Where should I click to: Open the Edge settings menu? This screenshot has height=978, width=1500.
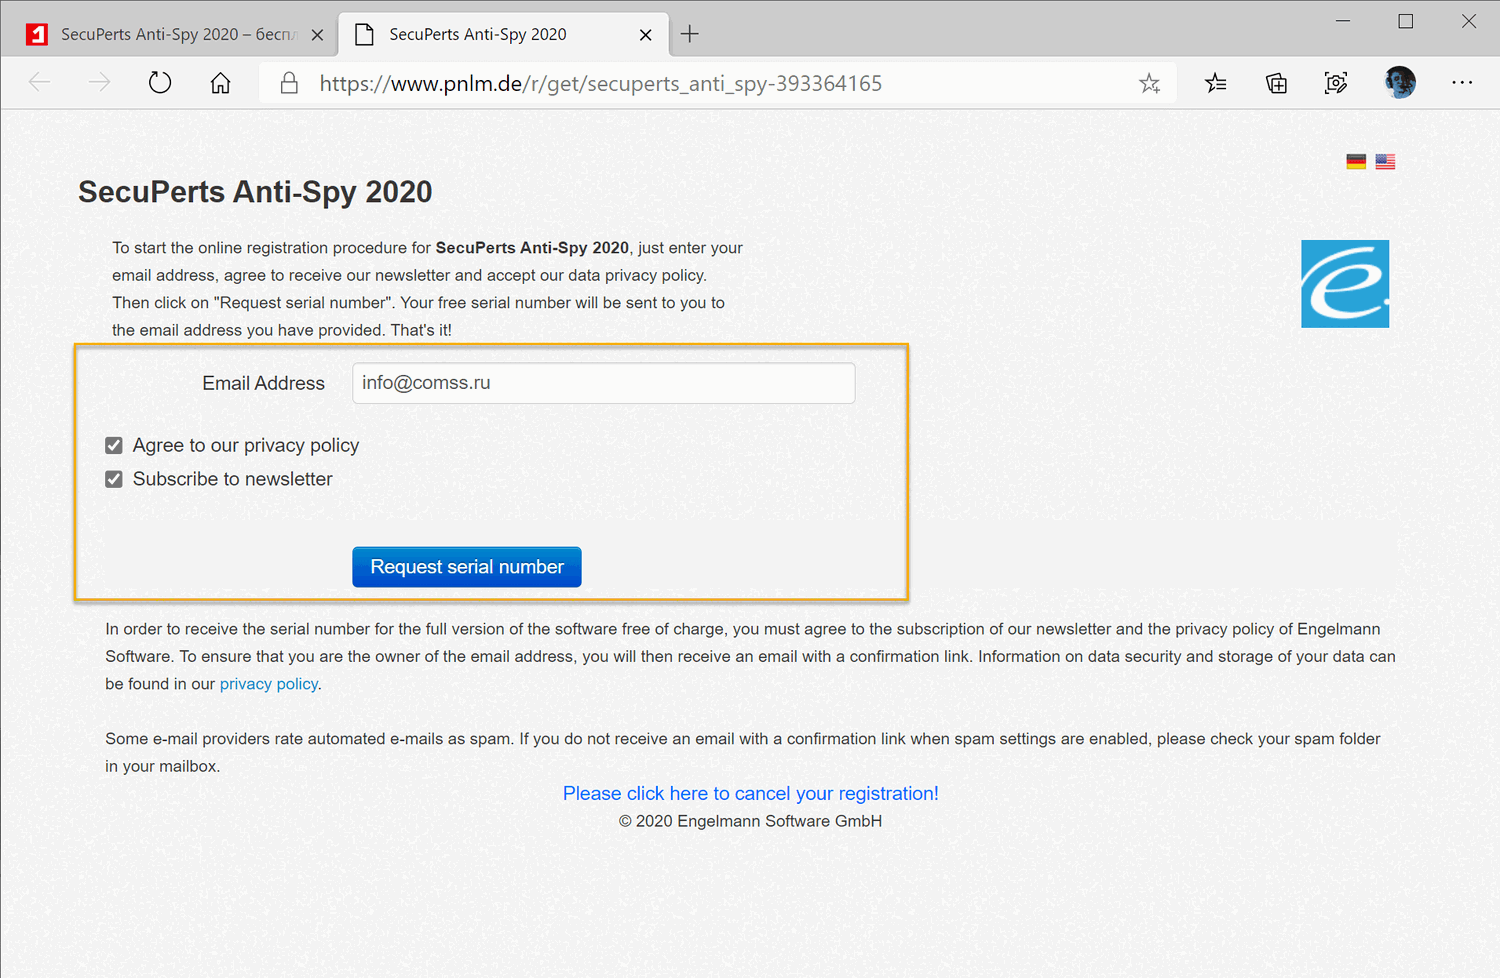(x=1463, y=83)
